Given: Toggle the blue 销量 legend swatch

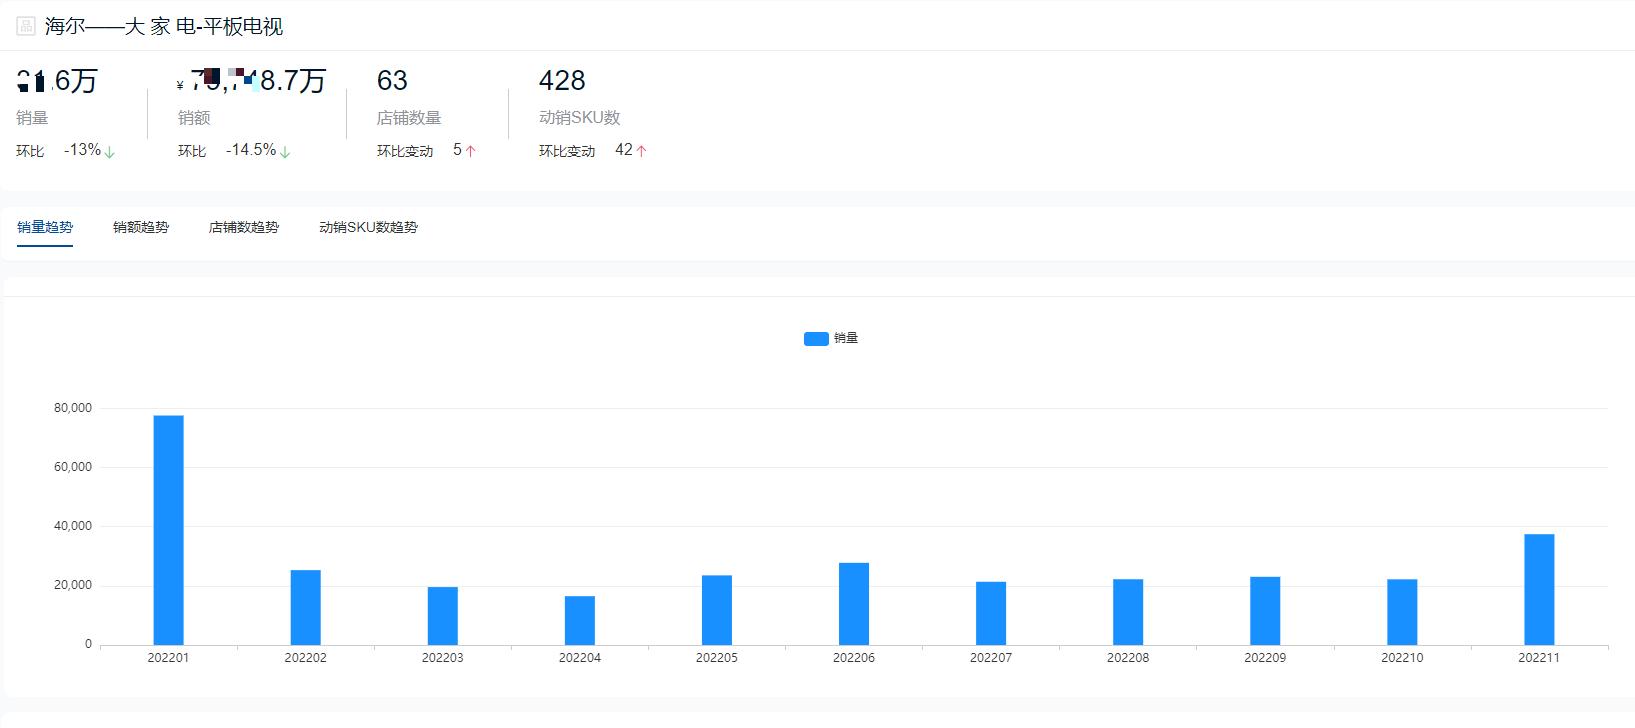Looking at the screenshot, I should coord(816,339).
